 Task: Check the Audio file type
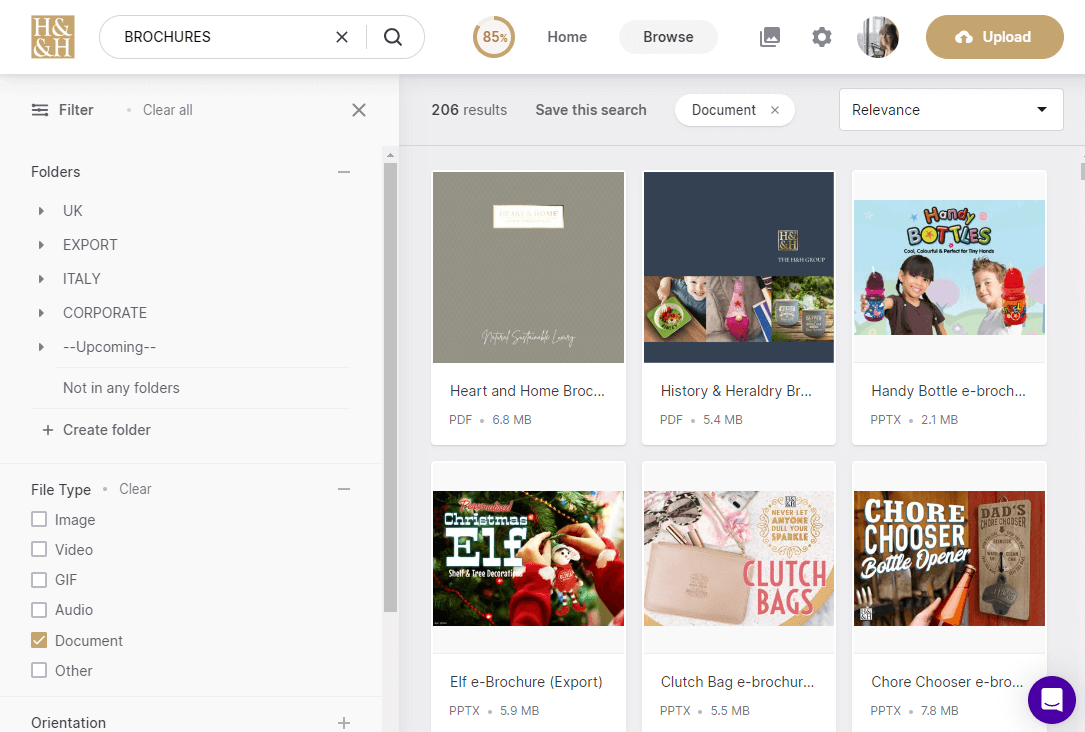click(39, 610)
